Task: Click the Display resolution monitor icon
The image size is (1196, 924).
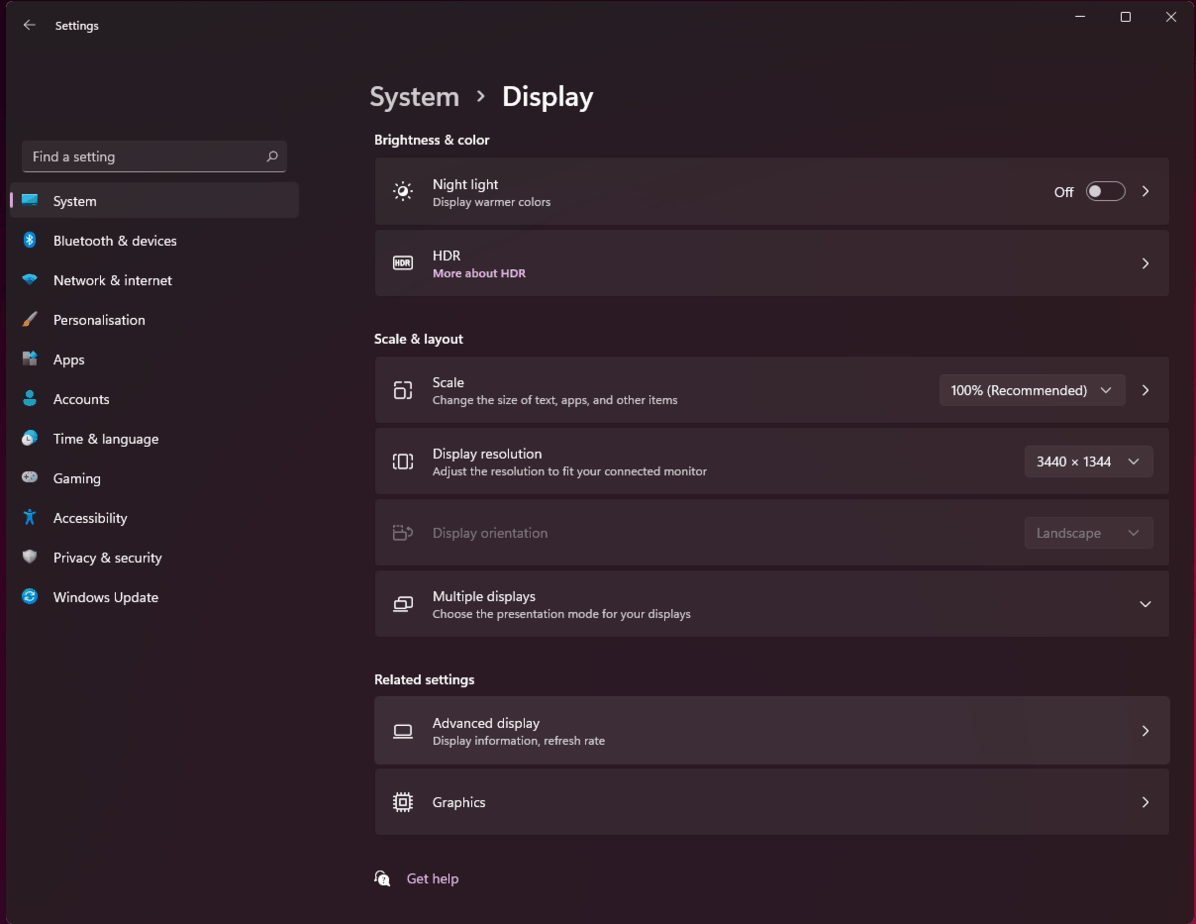Action: click(403, 461)
